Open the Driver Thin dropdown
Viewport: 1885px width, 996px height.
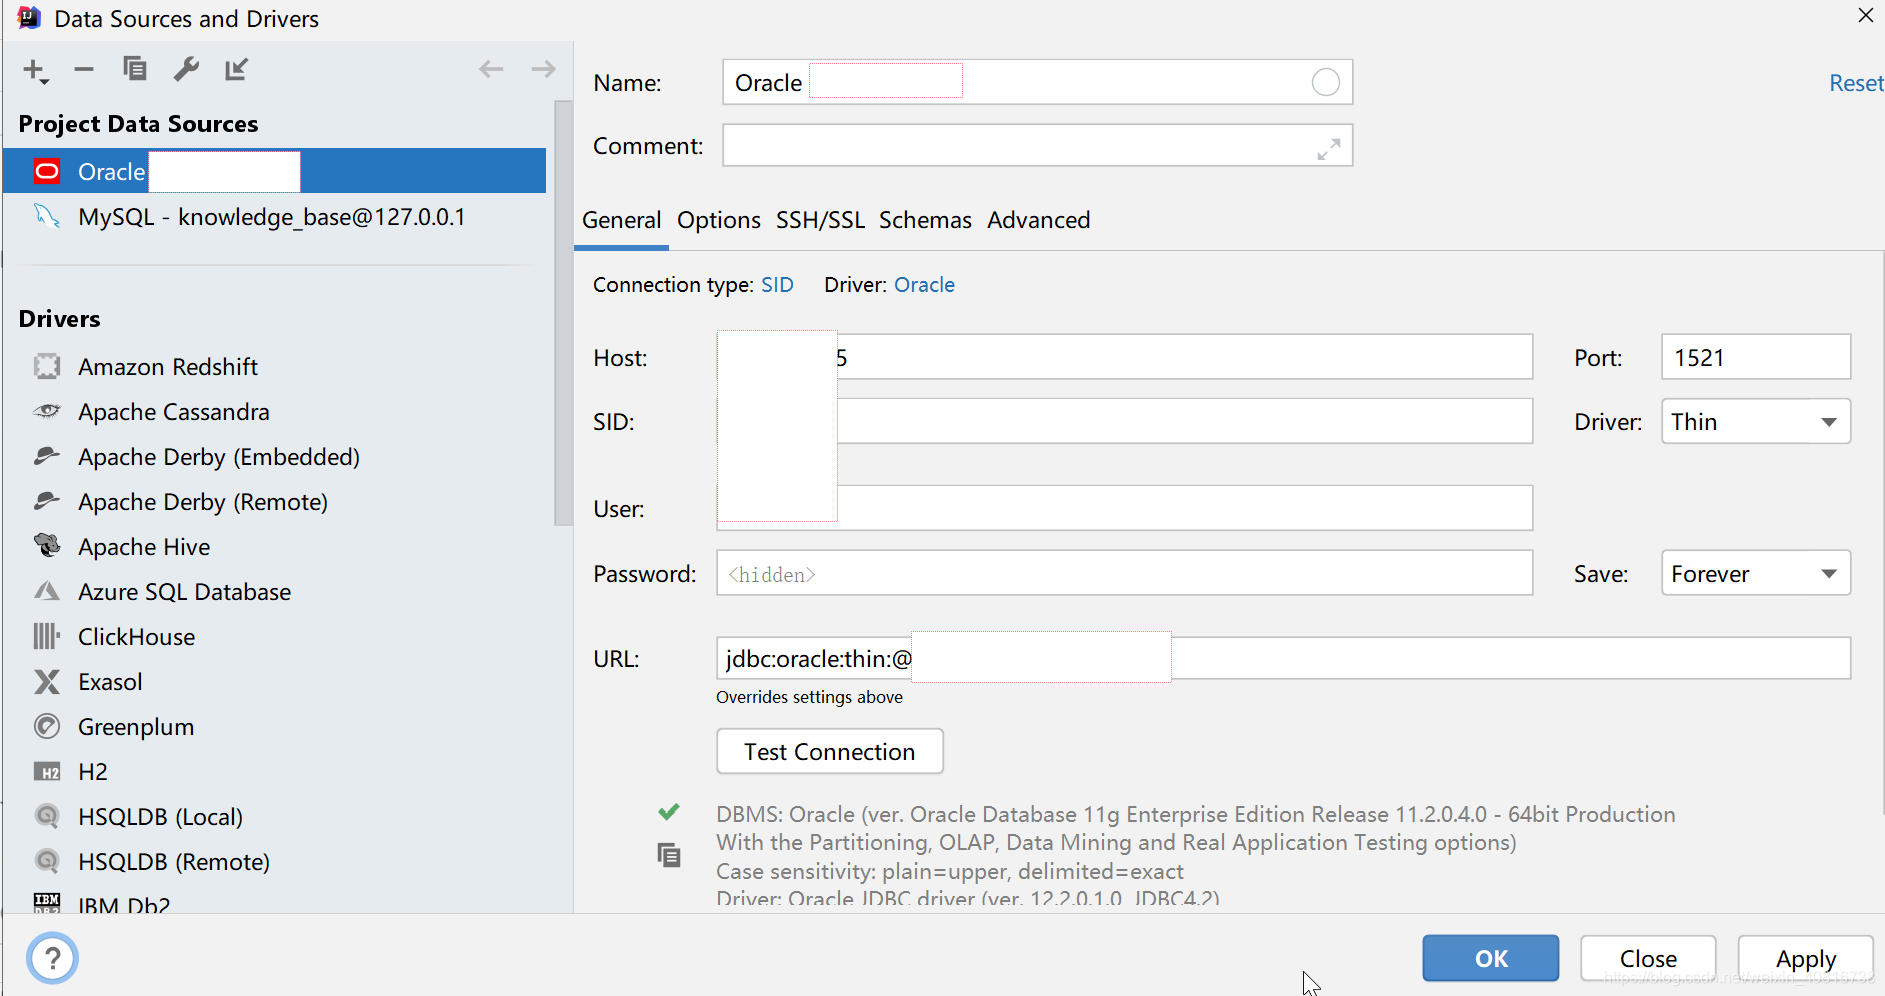(1756, 422)
